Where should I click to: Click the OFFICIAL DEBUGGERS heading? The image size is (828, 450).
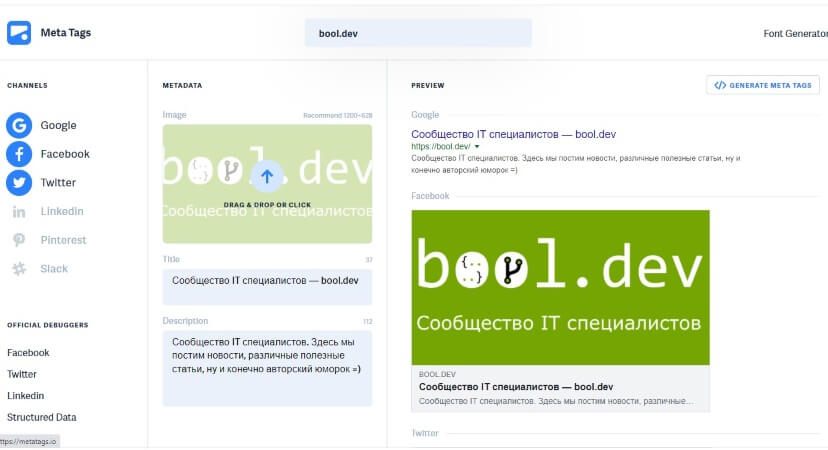tap(48, 325)
